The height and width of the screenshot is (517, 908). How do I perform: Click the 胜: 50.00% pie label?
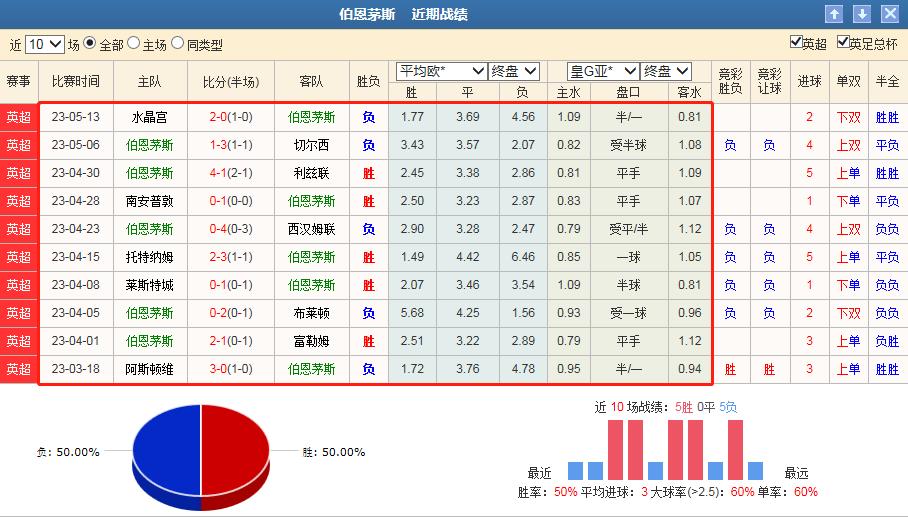coord(334,452)
